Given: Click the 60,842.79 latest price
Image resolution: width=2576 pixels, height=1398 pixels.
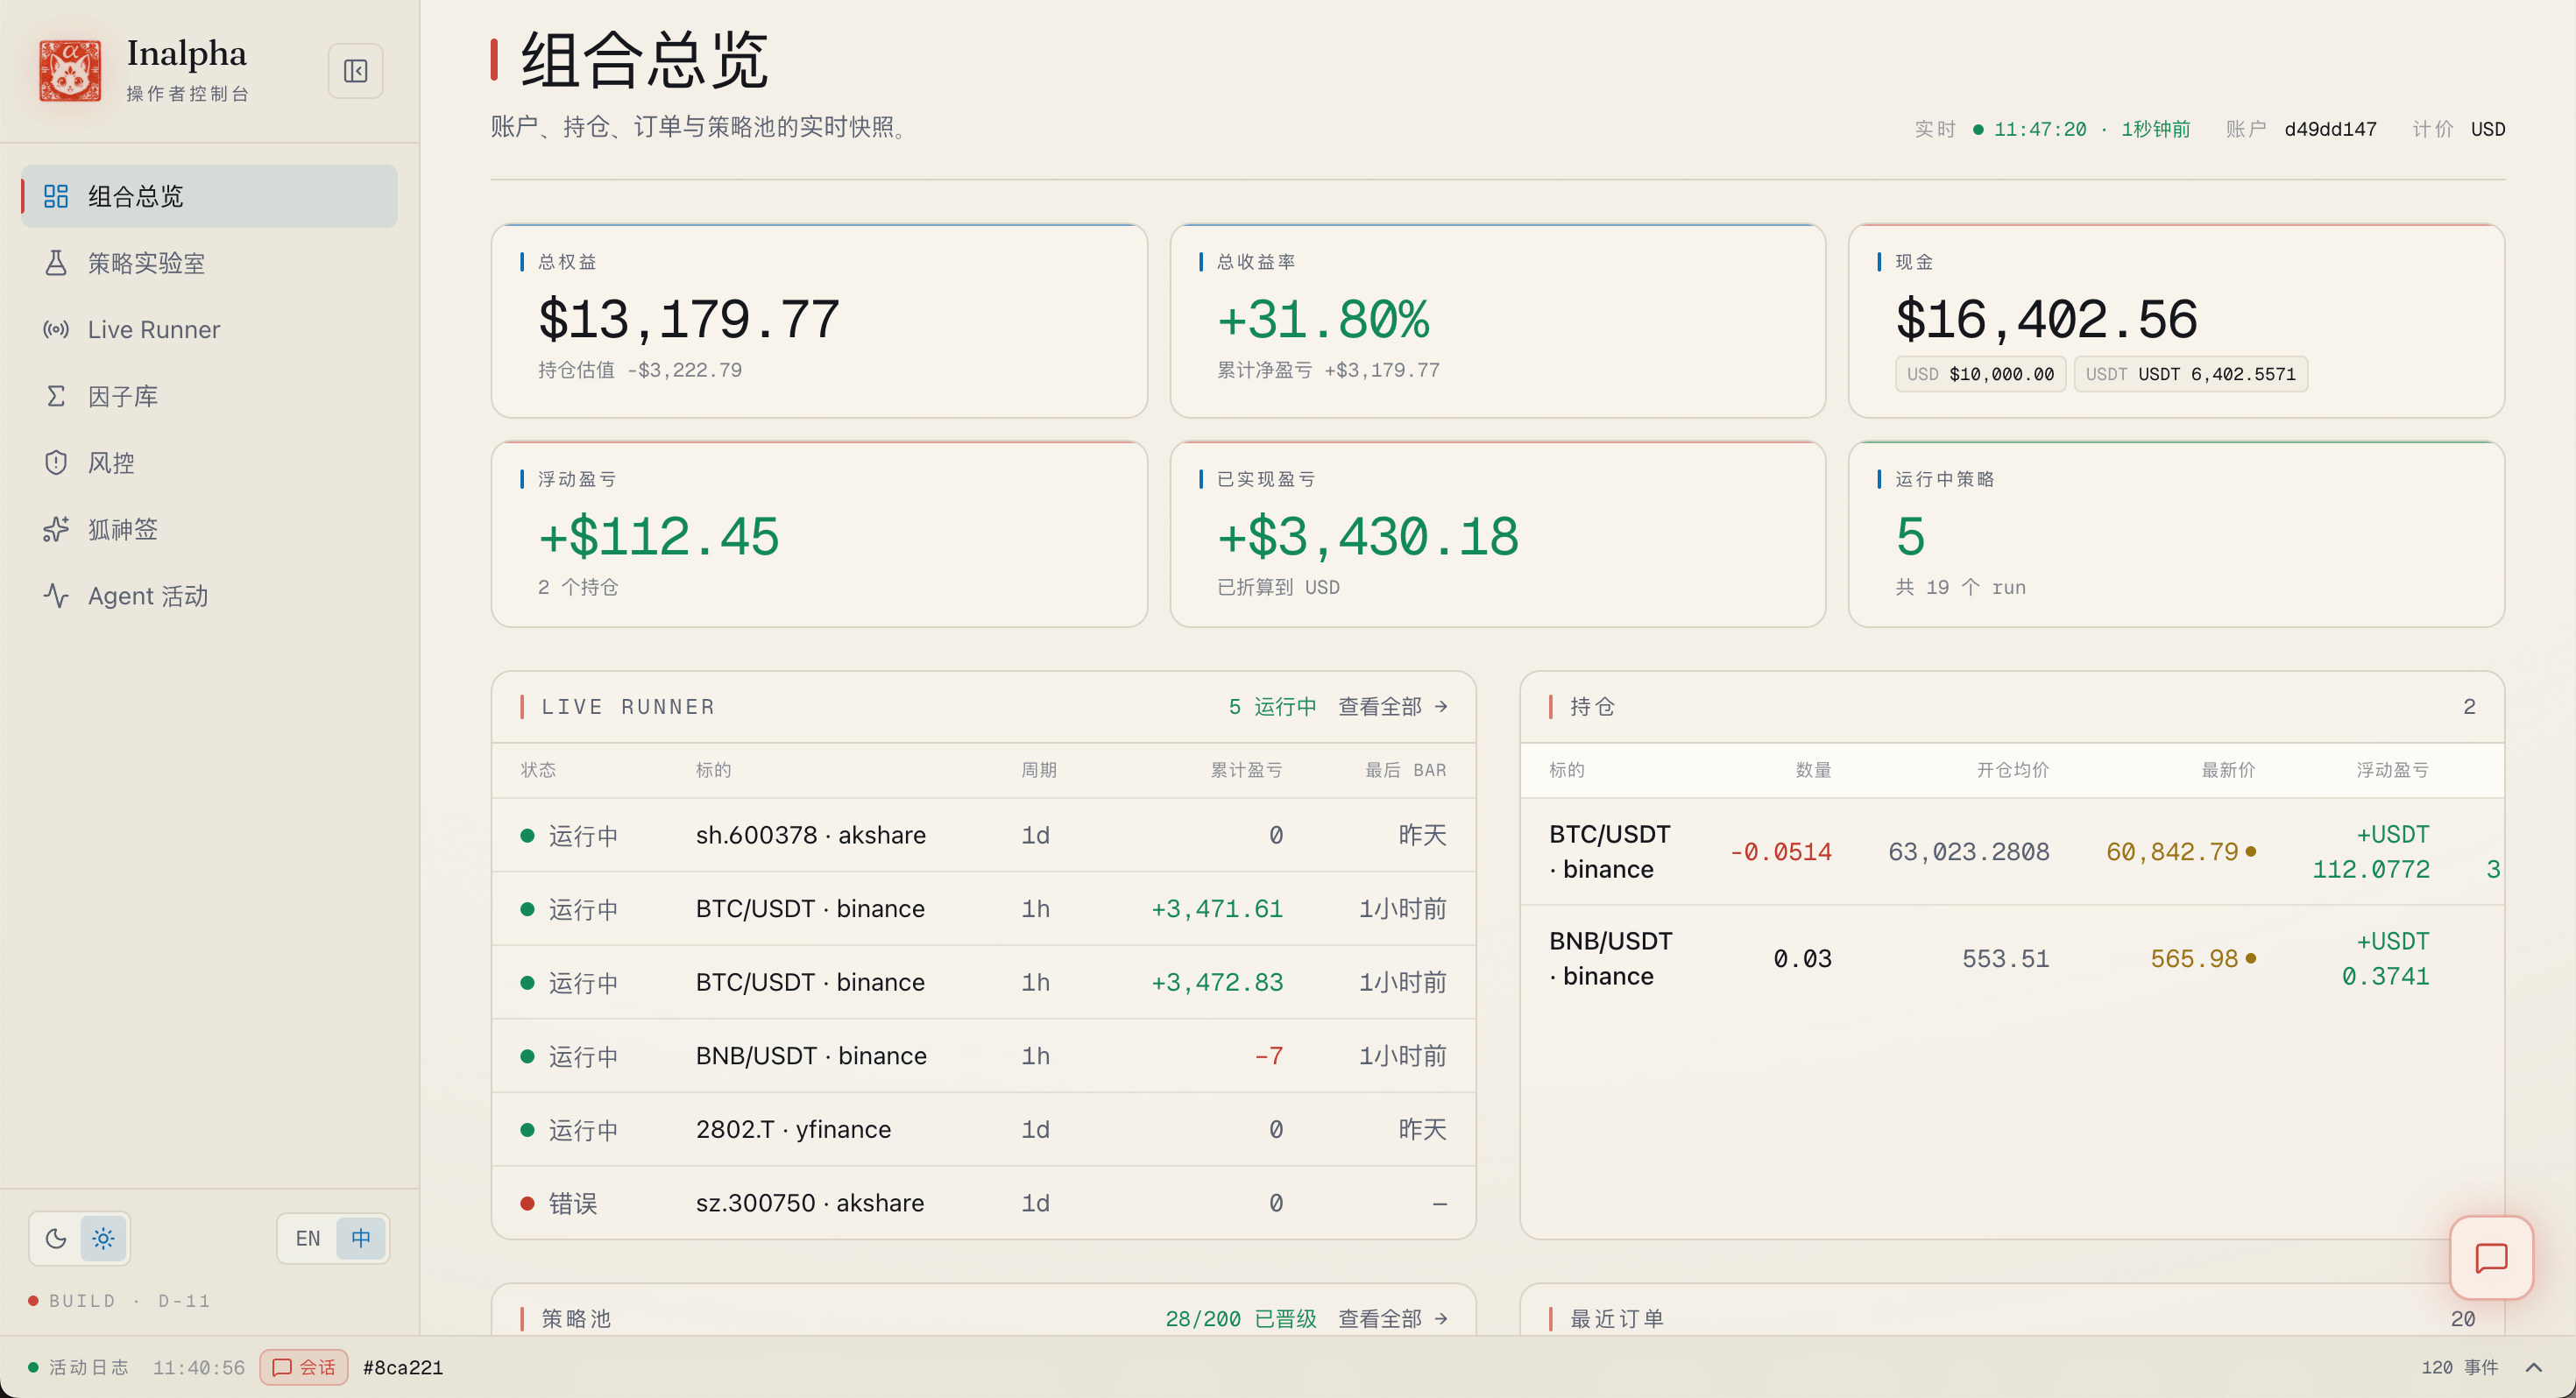Looking at the screenshot, I should click(x=2172, y=852).
